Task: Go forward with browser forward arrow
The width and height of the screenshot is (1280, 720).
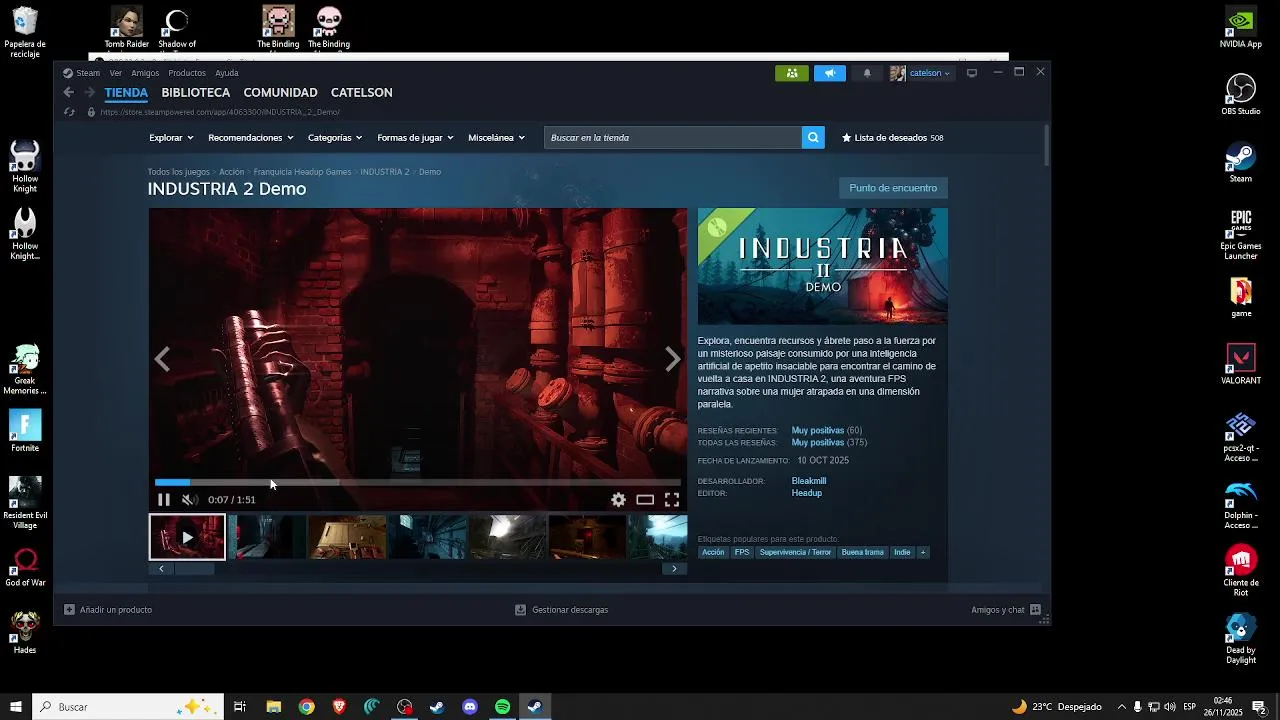Action: [89, 92]
